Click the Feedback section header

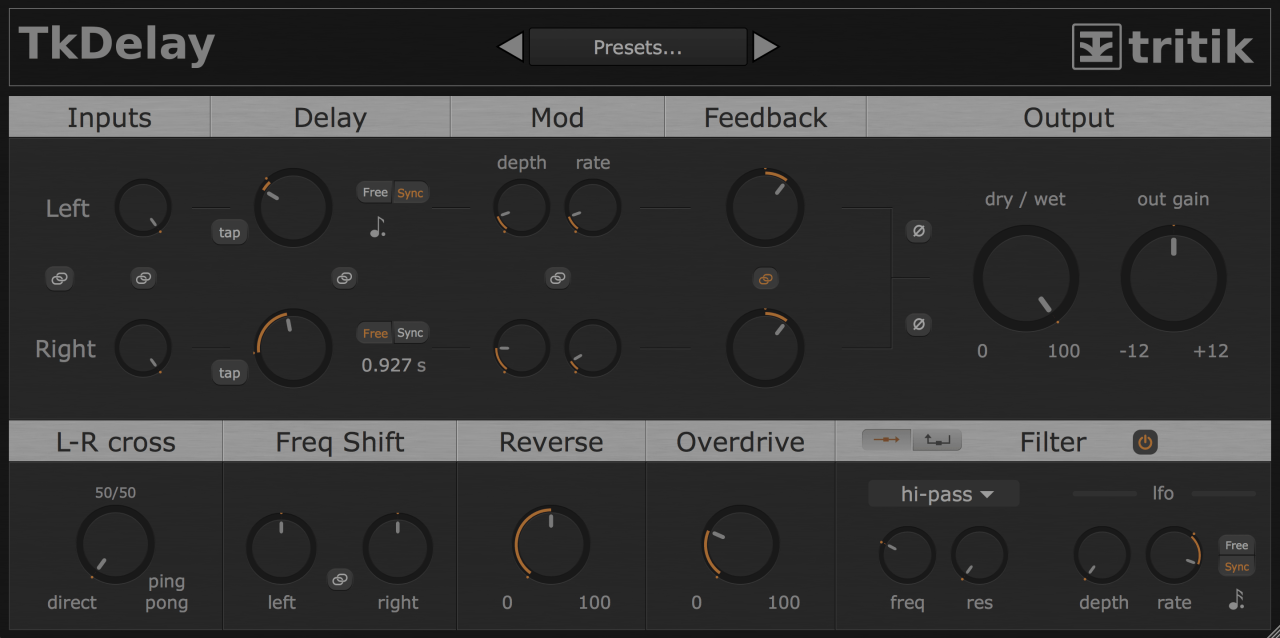(x=766, y=118)
